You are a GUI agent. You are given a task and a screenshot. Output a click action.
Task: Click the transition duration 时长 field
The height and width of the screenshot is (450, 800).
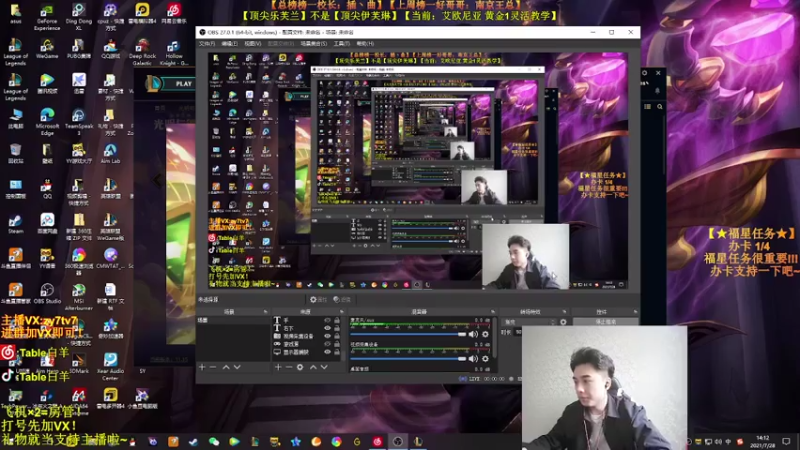pyautogui.click(x=518, y=332)
